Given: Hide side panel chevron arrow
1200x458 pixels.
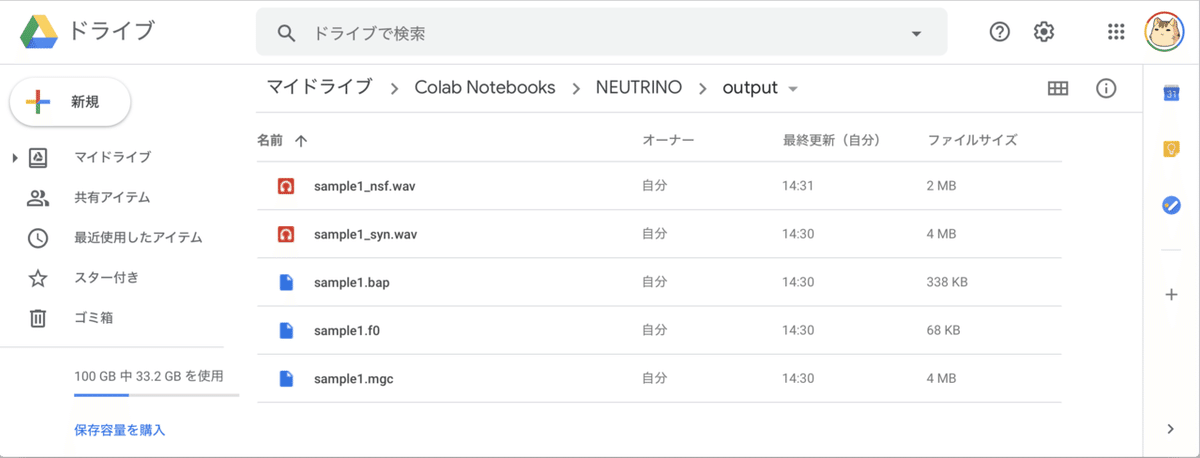Looking at the screenshot, I should point(1171,429).
